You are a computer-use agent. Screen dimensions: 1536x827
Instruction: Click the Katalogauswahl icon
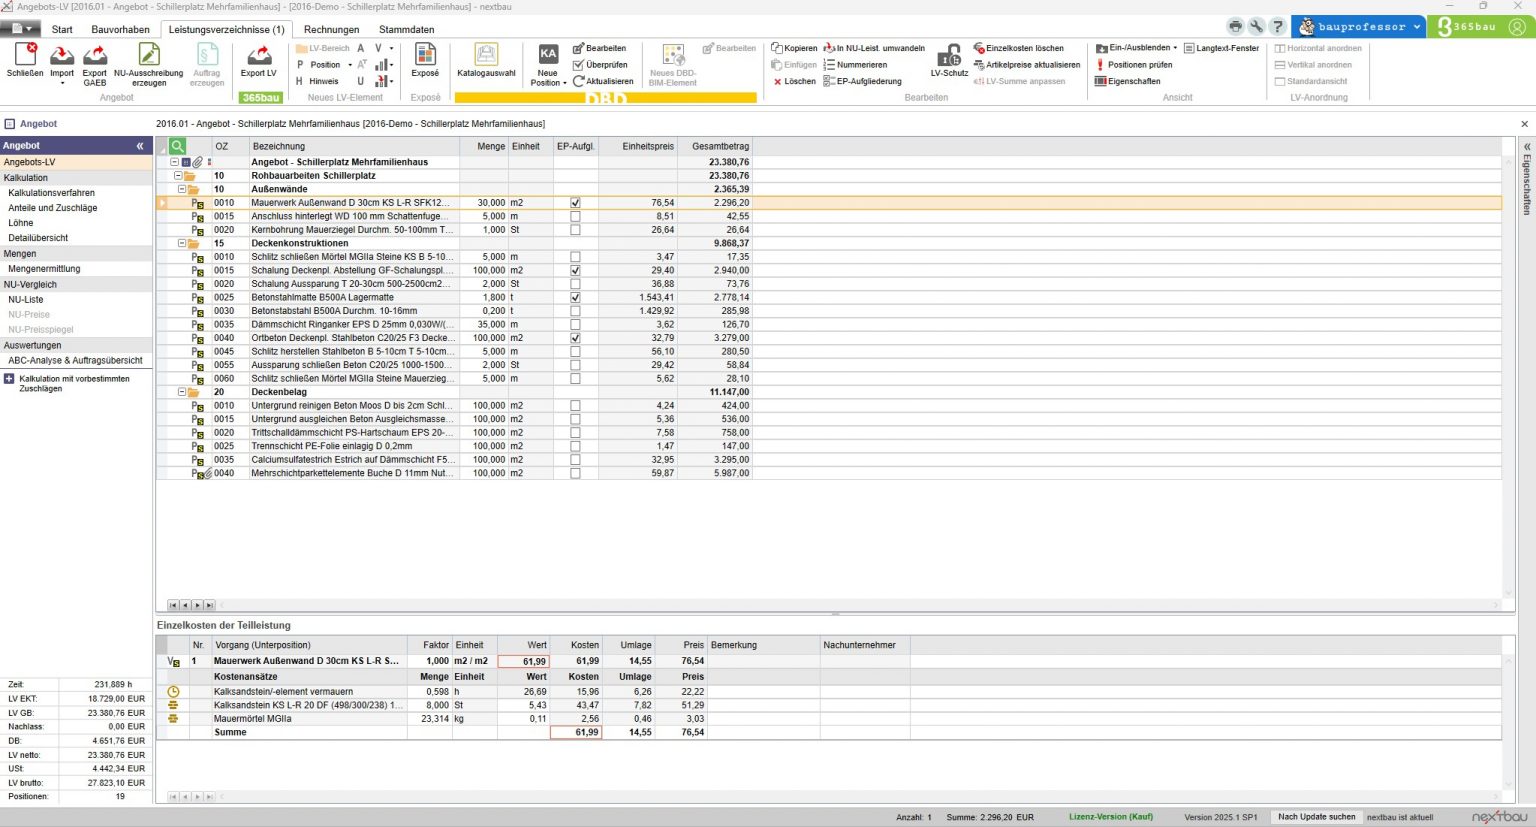486,56
